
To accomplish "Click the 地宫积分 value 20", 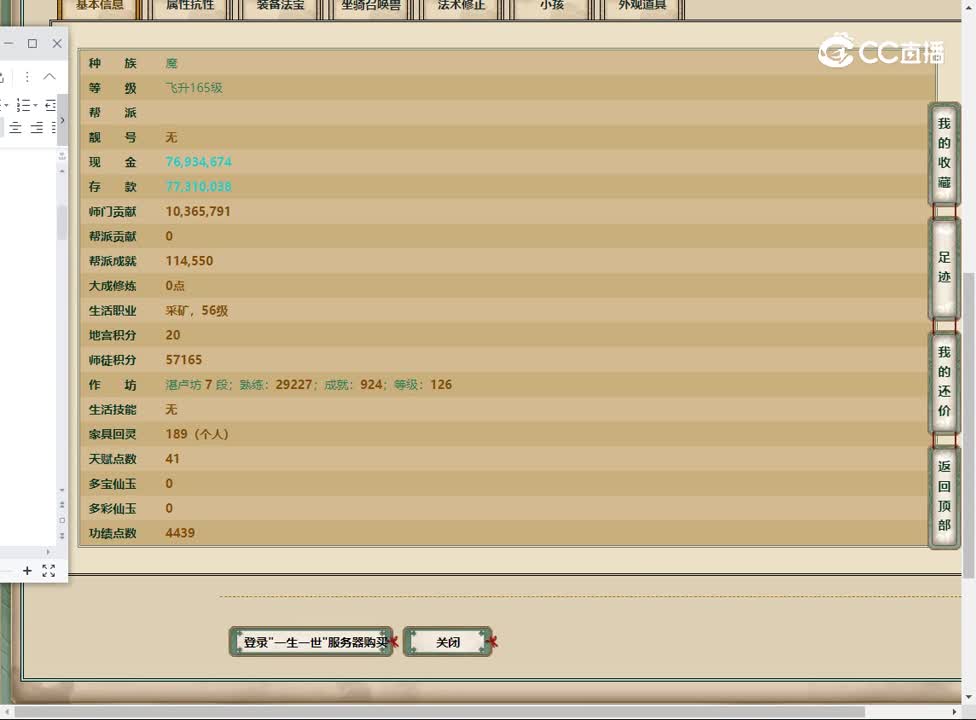I will click(x=172, y=335).
